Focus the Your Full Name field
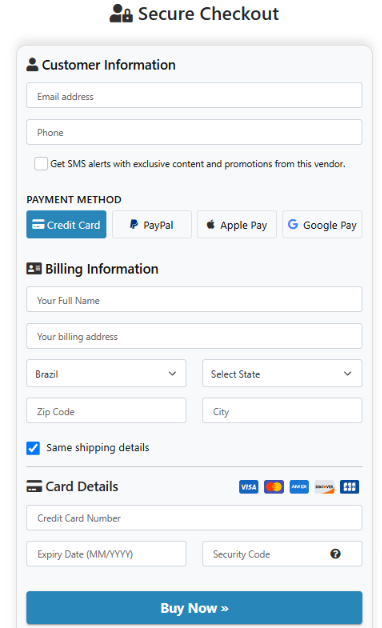This screenshot has height=628, width=382. click(x=194, y=299)
